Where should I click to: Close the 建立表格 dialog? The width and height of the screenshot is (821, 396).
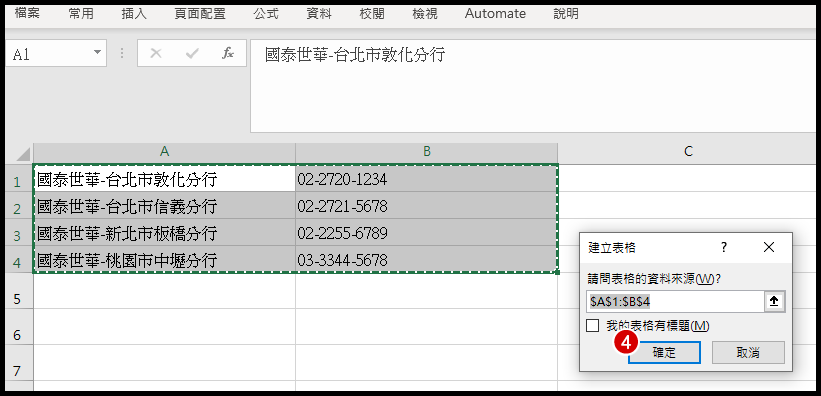click(x=769, y=247)
